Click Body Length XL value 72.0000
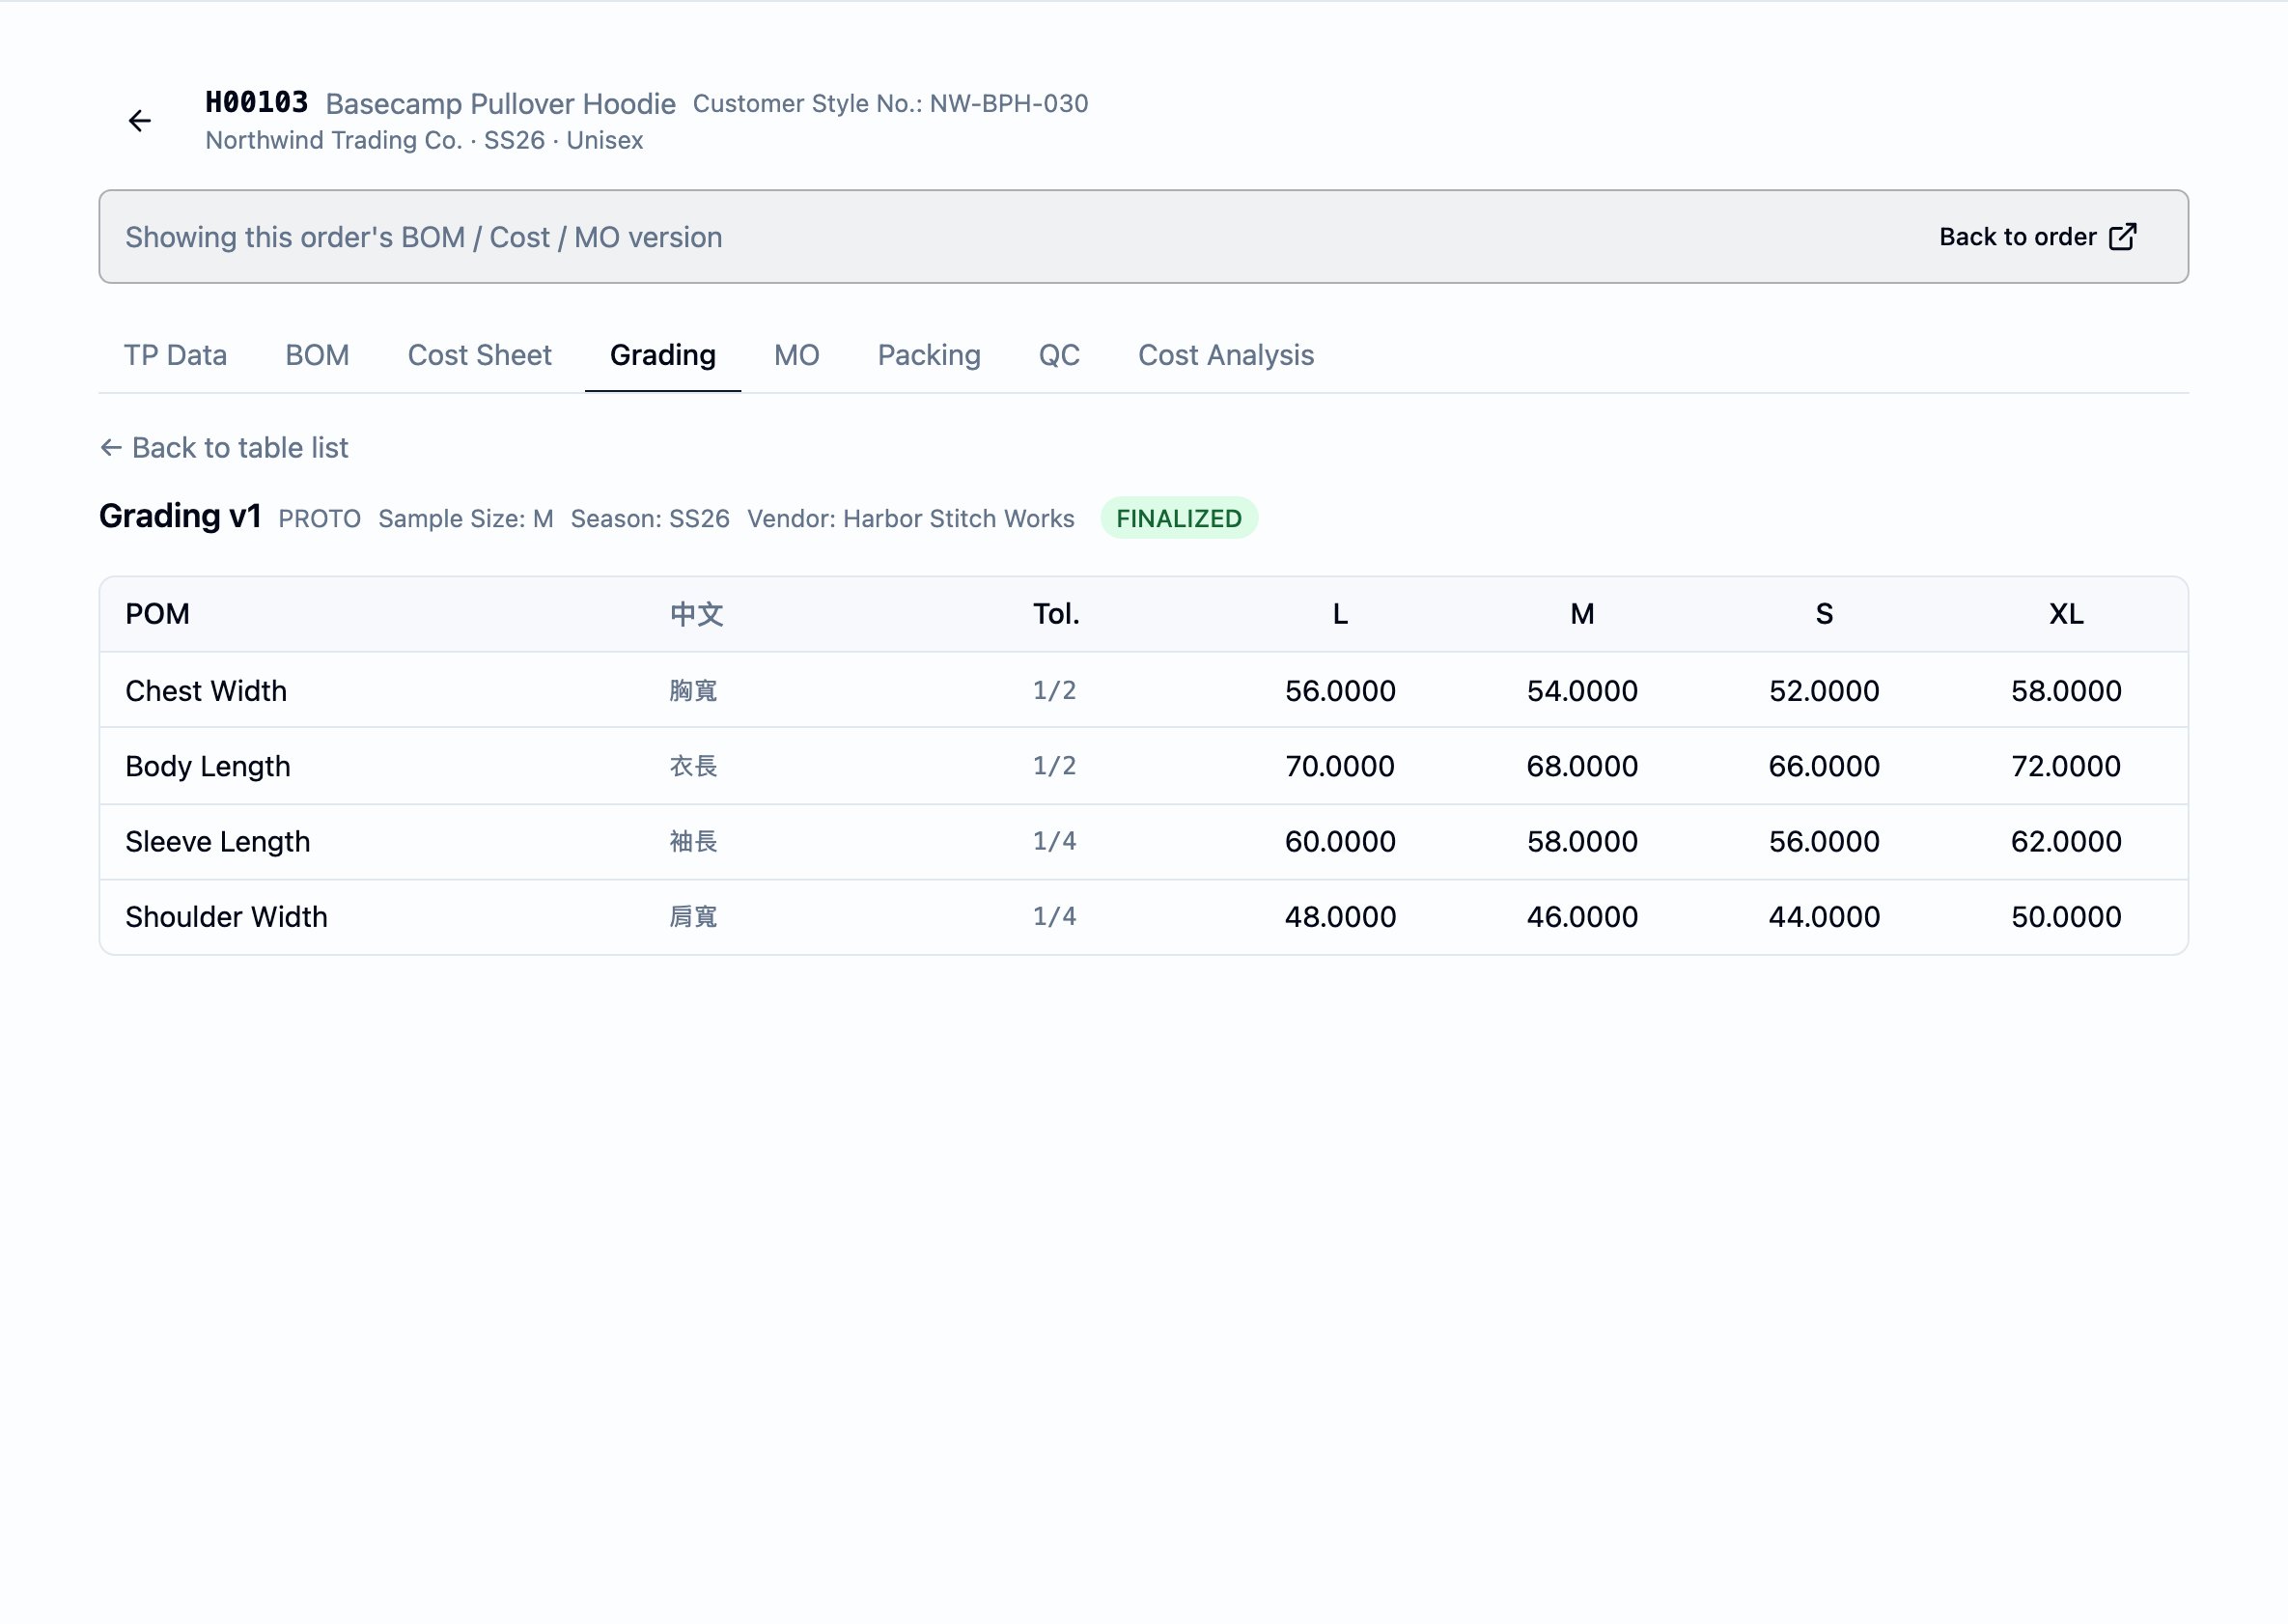2288x1624 pixels. 2066,766
